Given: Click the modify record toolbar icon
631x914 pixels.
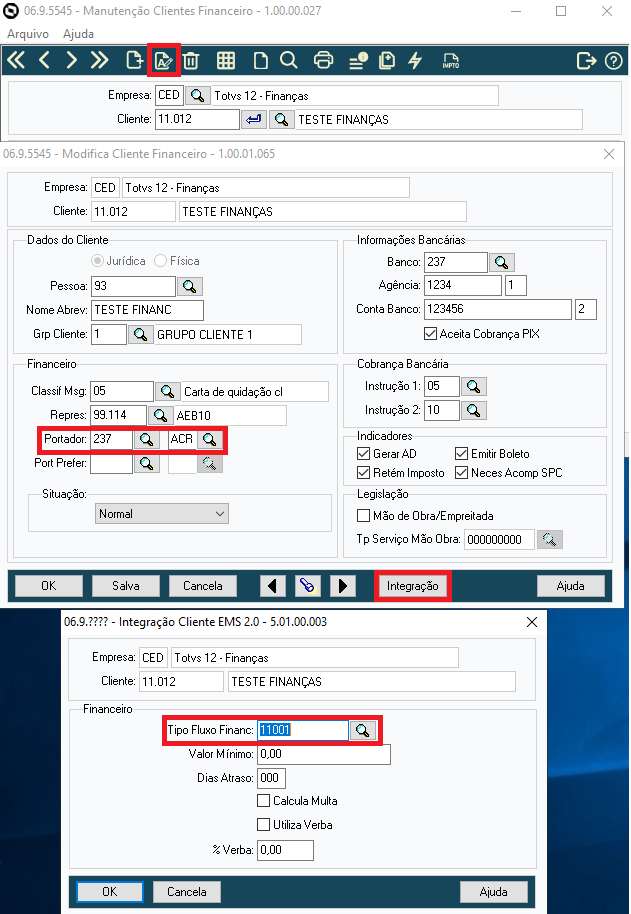Looking at the screenshot, I should 164,60.
